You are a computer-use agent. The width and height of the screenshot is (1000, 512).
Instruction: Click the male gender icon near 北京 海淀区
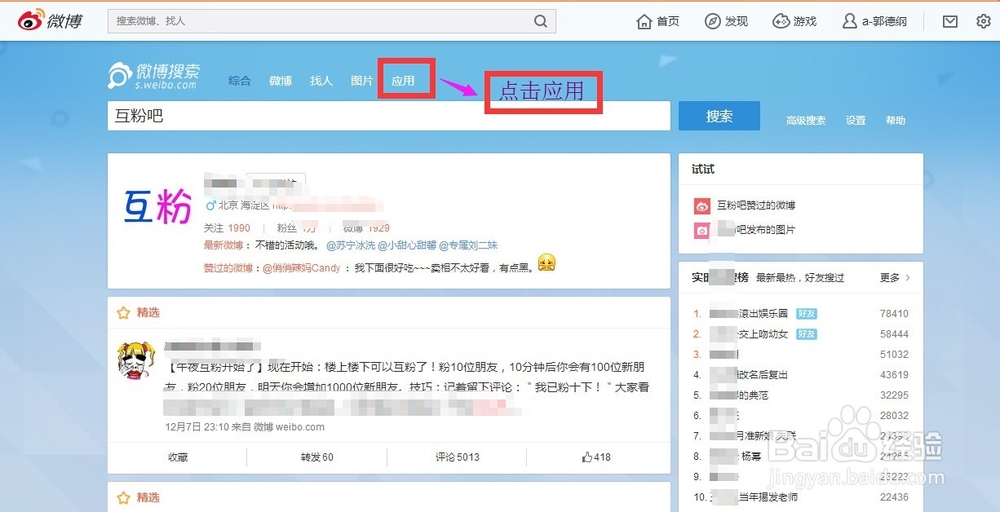click(210, 205)
